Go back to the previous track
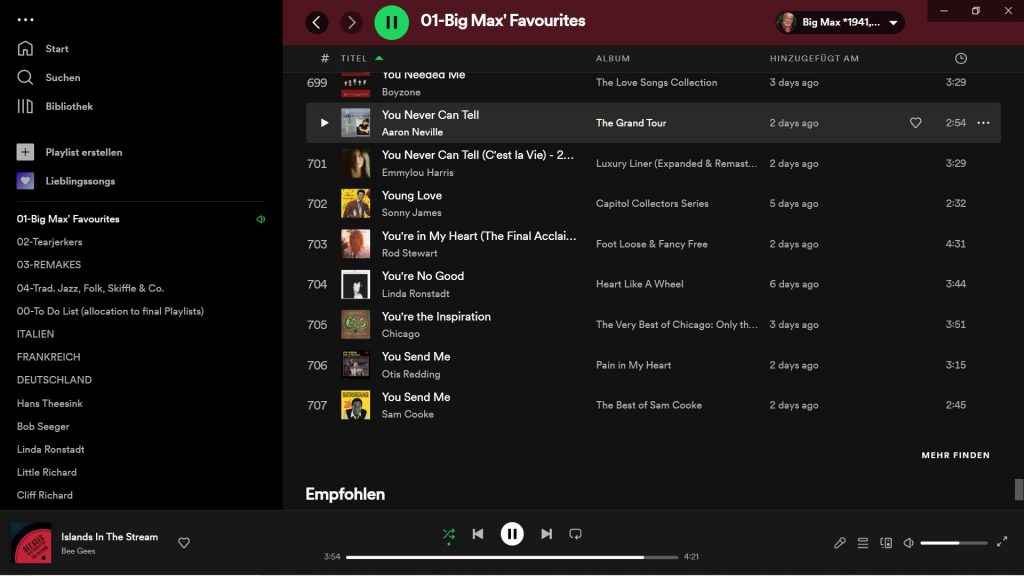 (478, 534)
